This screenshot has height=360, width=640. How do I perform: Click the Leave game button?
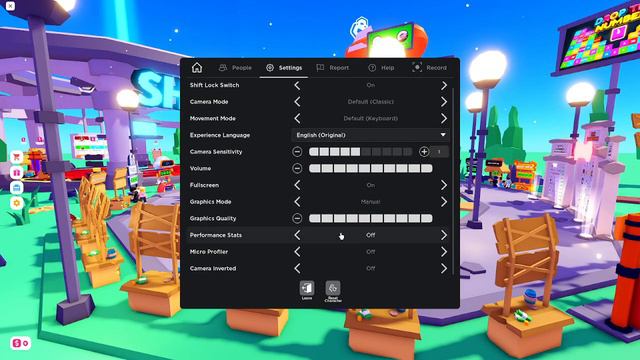pyautogui.click(x=307, y=290)
